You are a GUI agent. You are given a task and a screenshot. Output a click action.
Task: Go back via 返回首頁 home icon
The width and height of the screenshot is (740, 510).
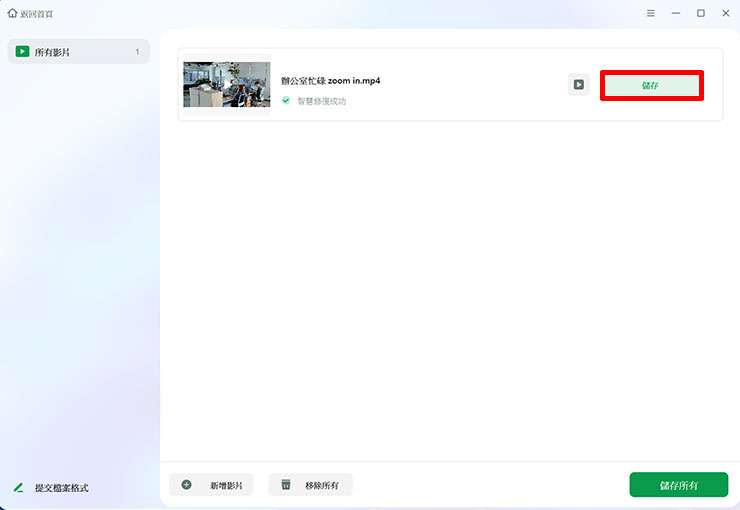pos(12,13)
